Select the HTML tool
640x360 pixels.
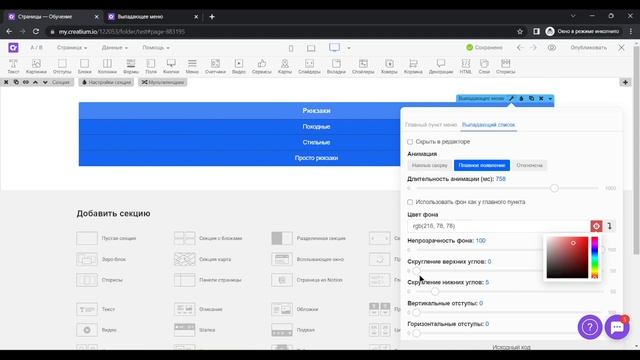pyautogui.click(x=466, y=66)
